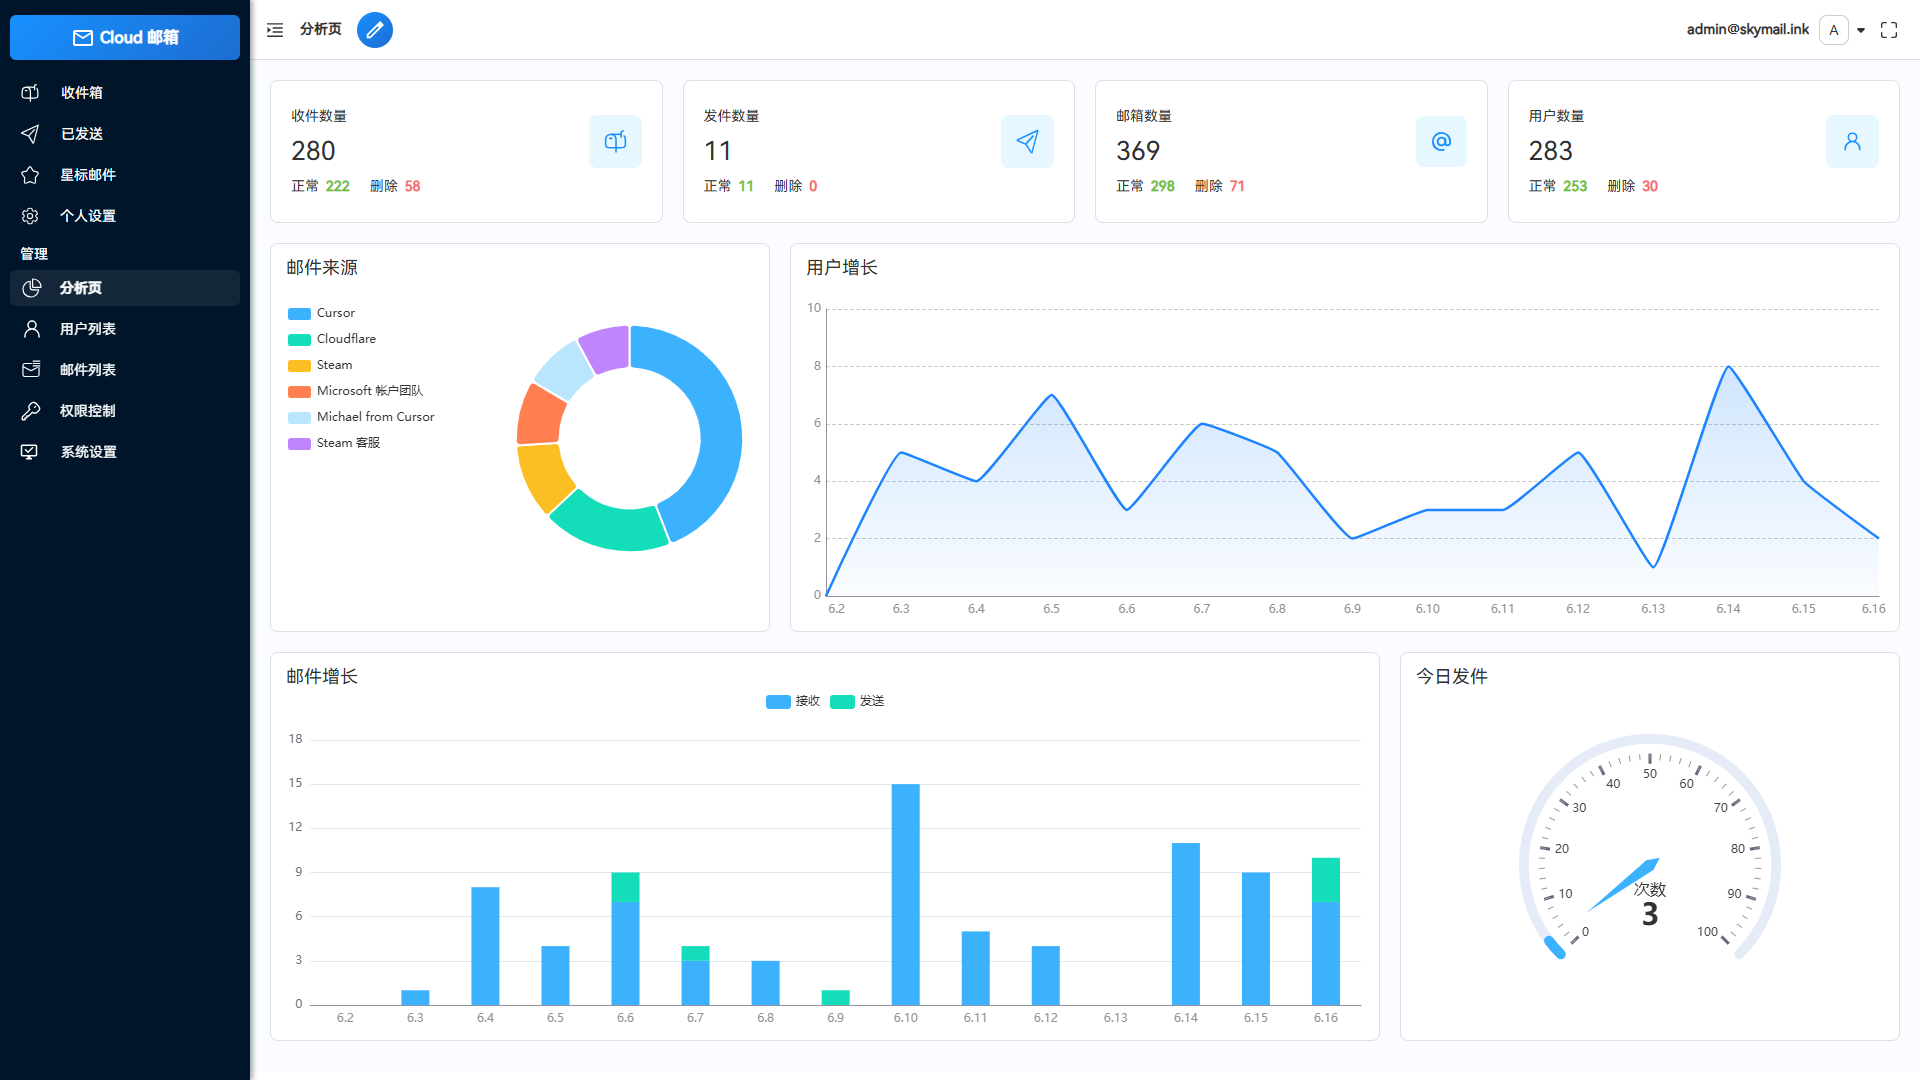Image resolution: width=1920 pixels, height=1080 pixels.
Task: Toggle the 接收 series in 邮件增长 legend
Action: (793, 701)
